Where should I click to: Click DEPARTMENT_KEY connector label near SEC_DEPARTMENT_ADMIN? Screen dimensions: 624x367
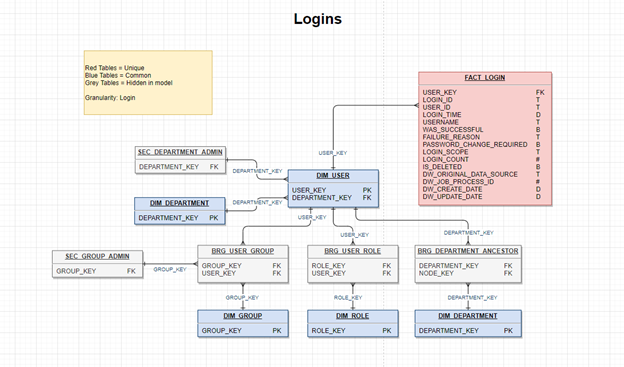pos(257,171)
